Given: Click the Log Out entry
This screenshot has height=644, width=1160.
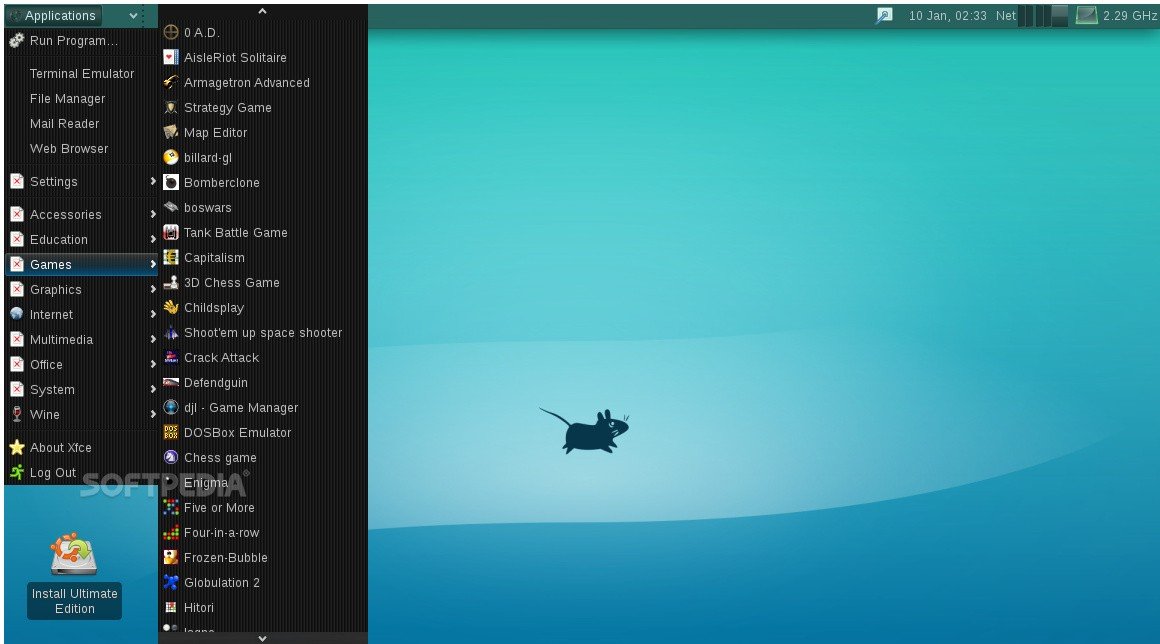Looking at the screenshot, I should pos(52,473).
